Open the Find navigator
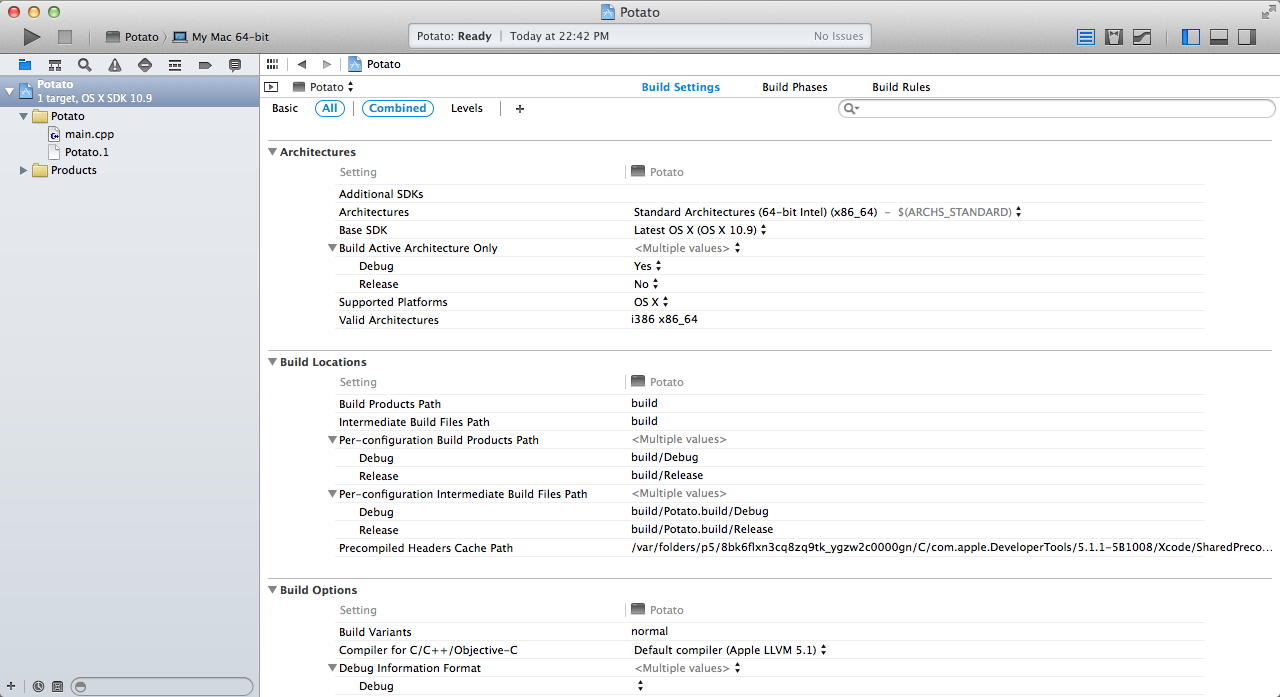 click(85, 65)
